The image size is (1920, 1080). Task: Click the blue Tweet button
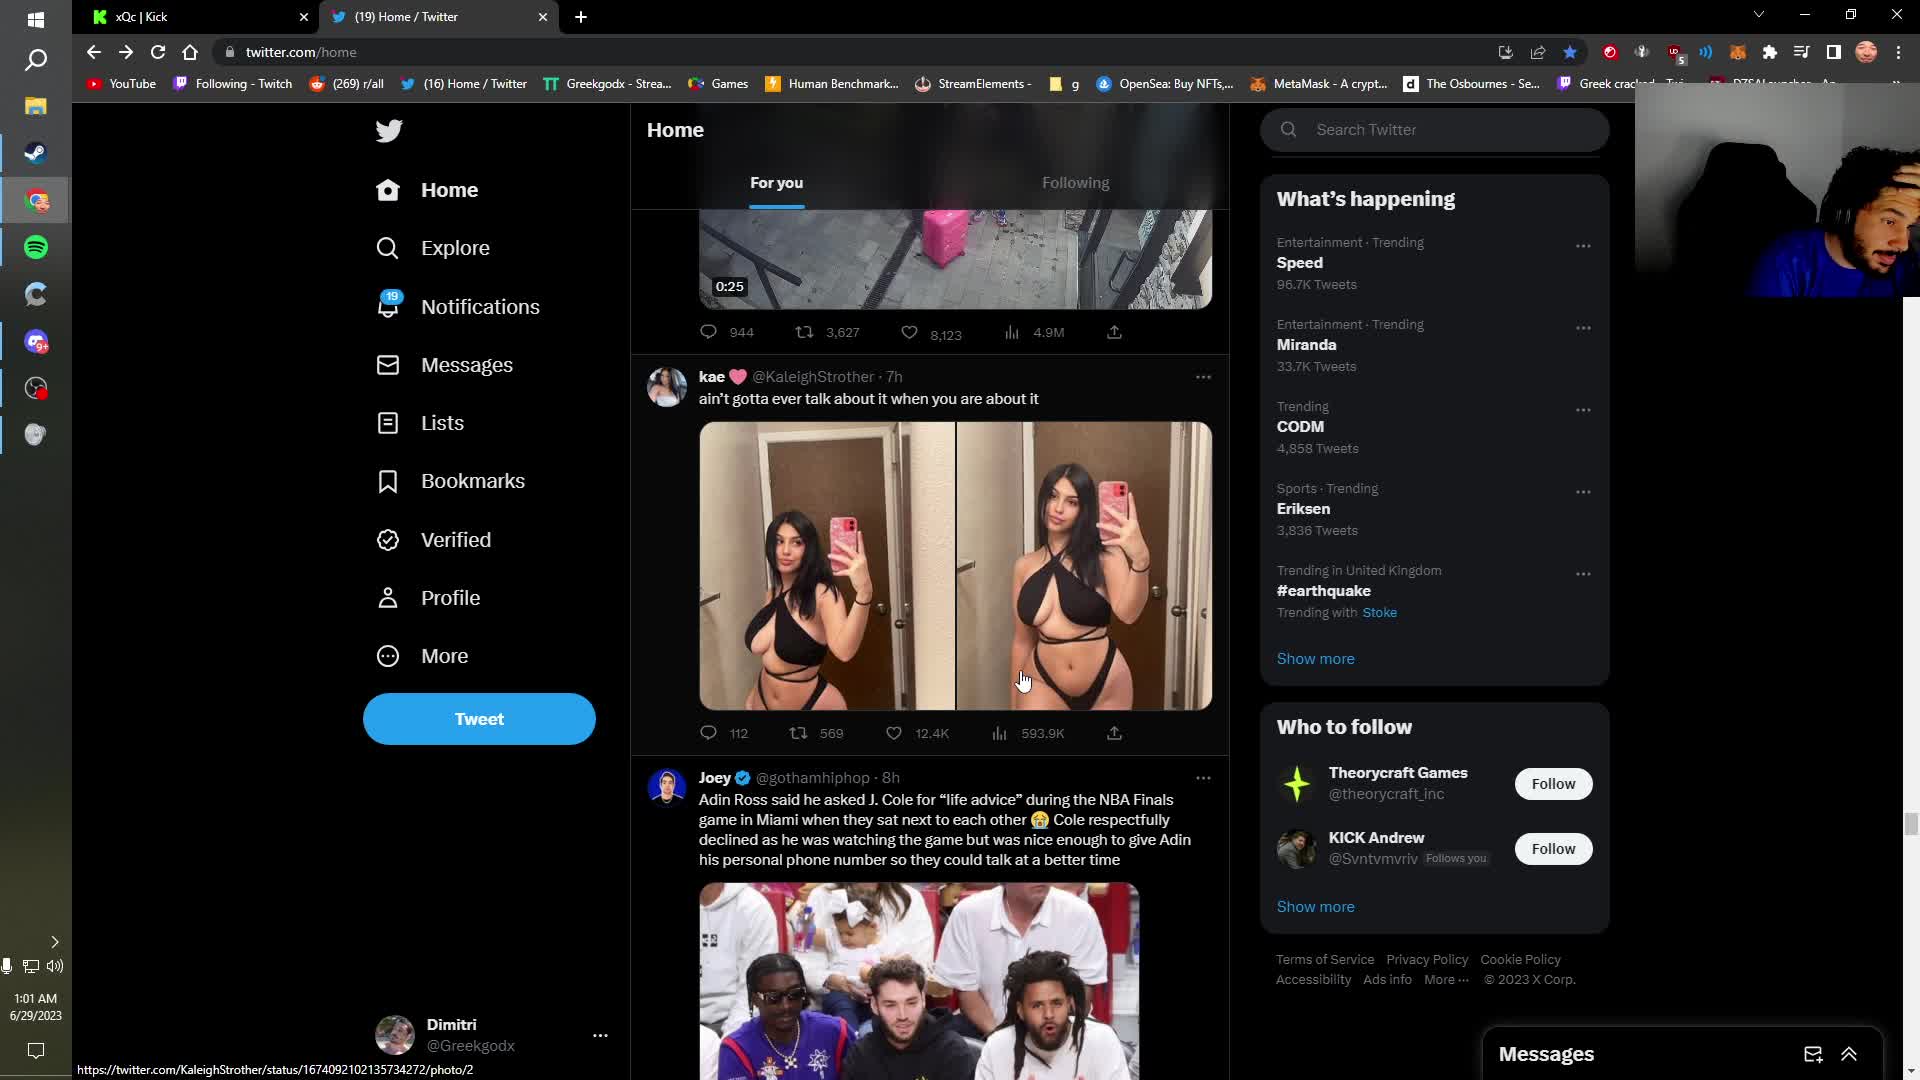tap(479, 719)
